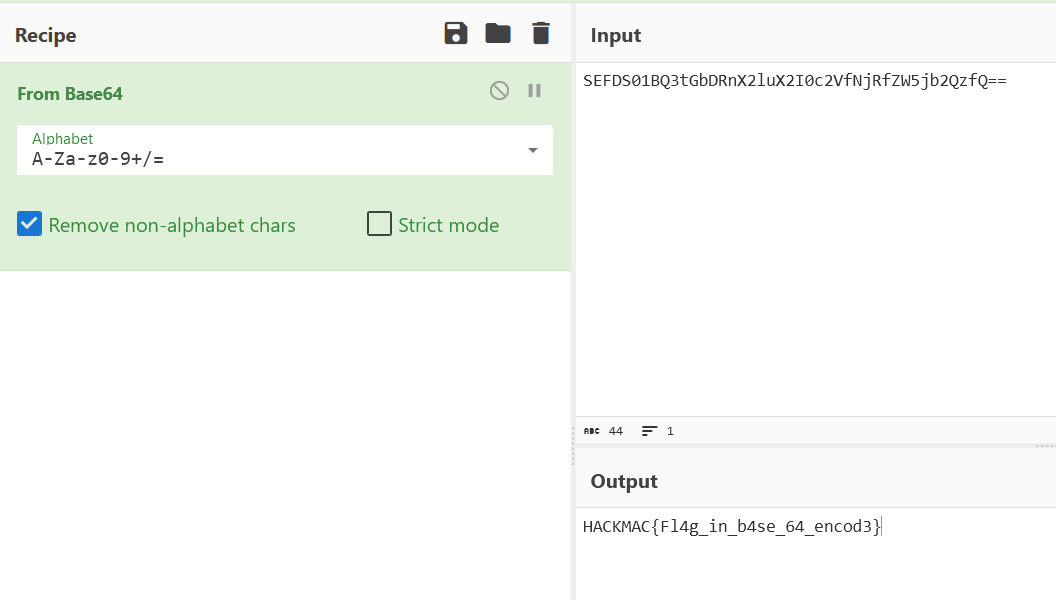
Task: Grab the divider between Input and Output
Action: [x=1044, y=445]
